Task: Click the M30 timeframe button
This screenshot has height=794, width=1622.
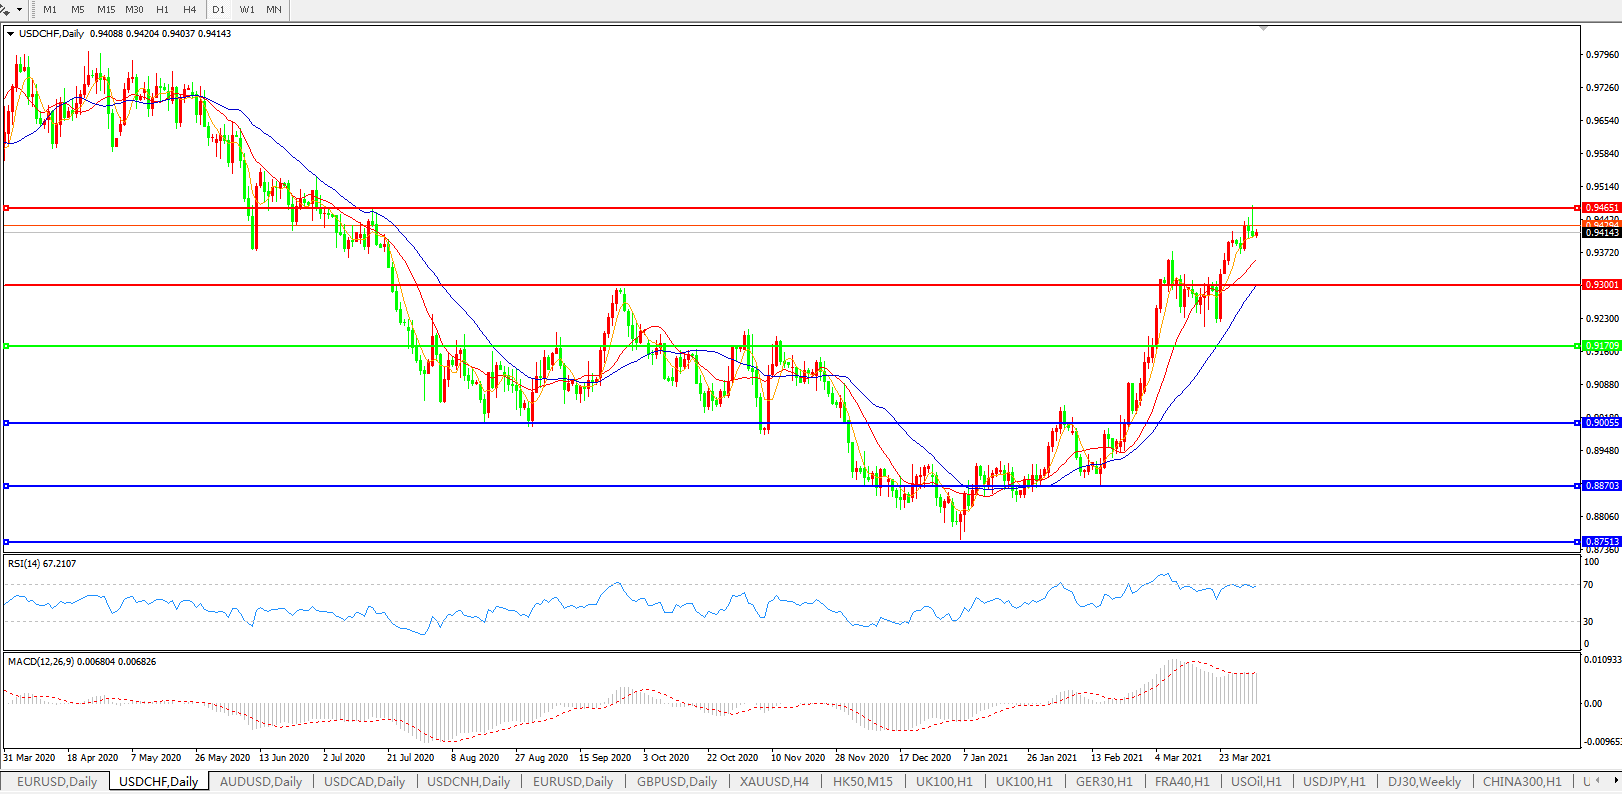Action: 134,9
